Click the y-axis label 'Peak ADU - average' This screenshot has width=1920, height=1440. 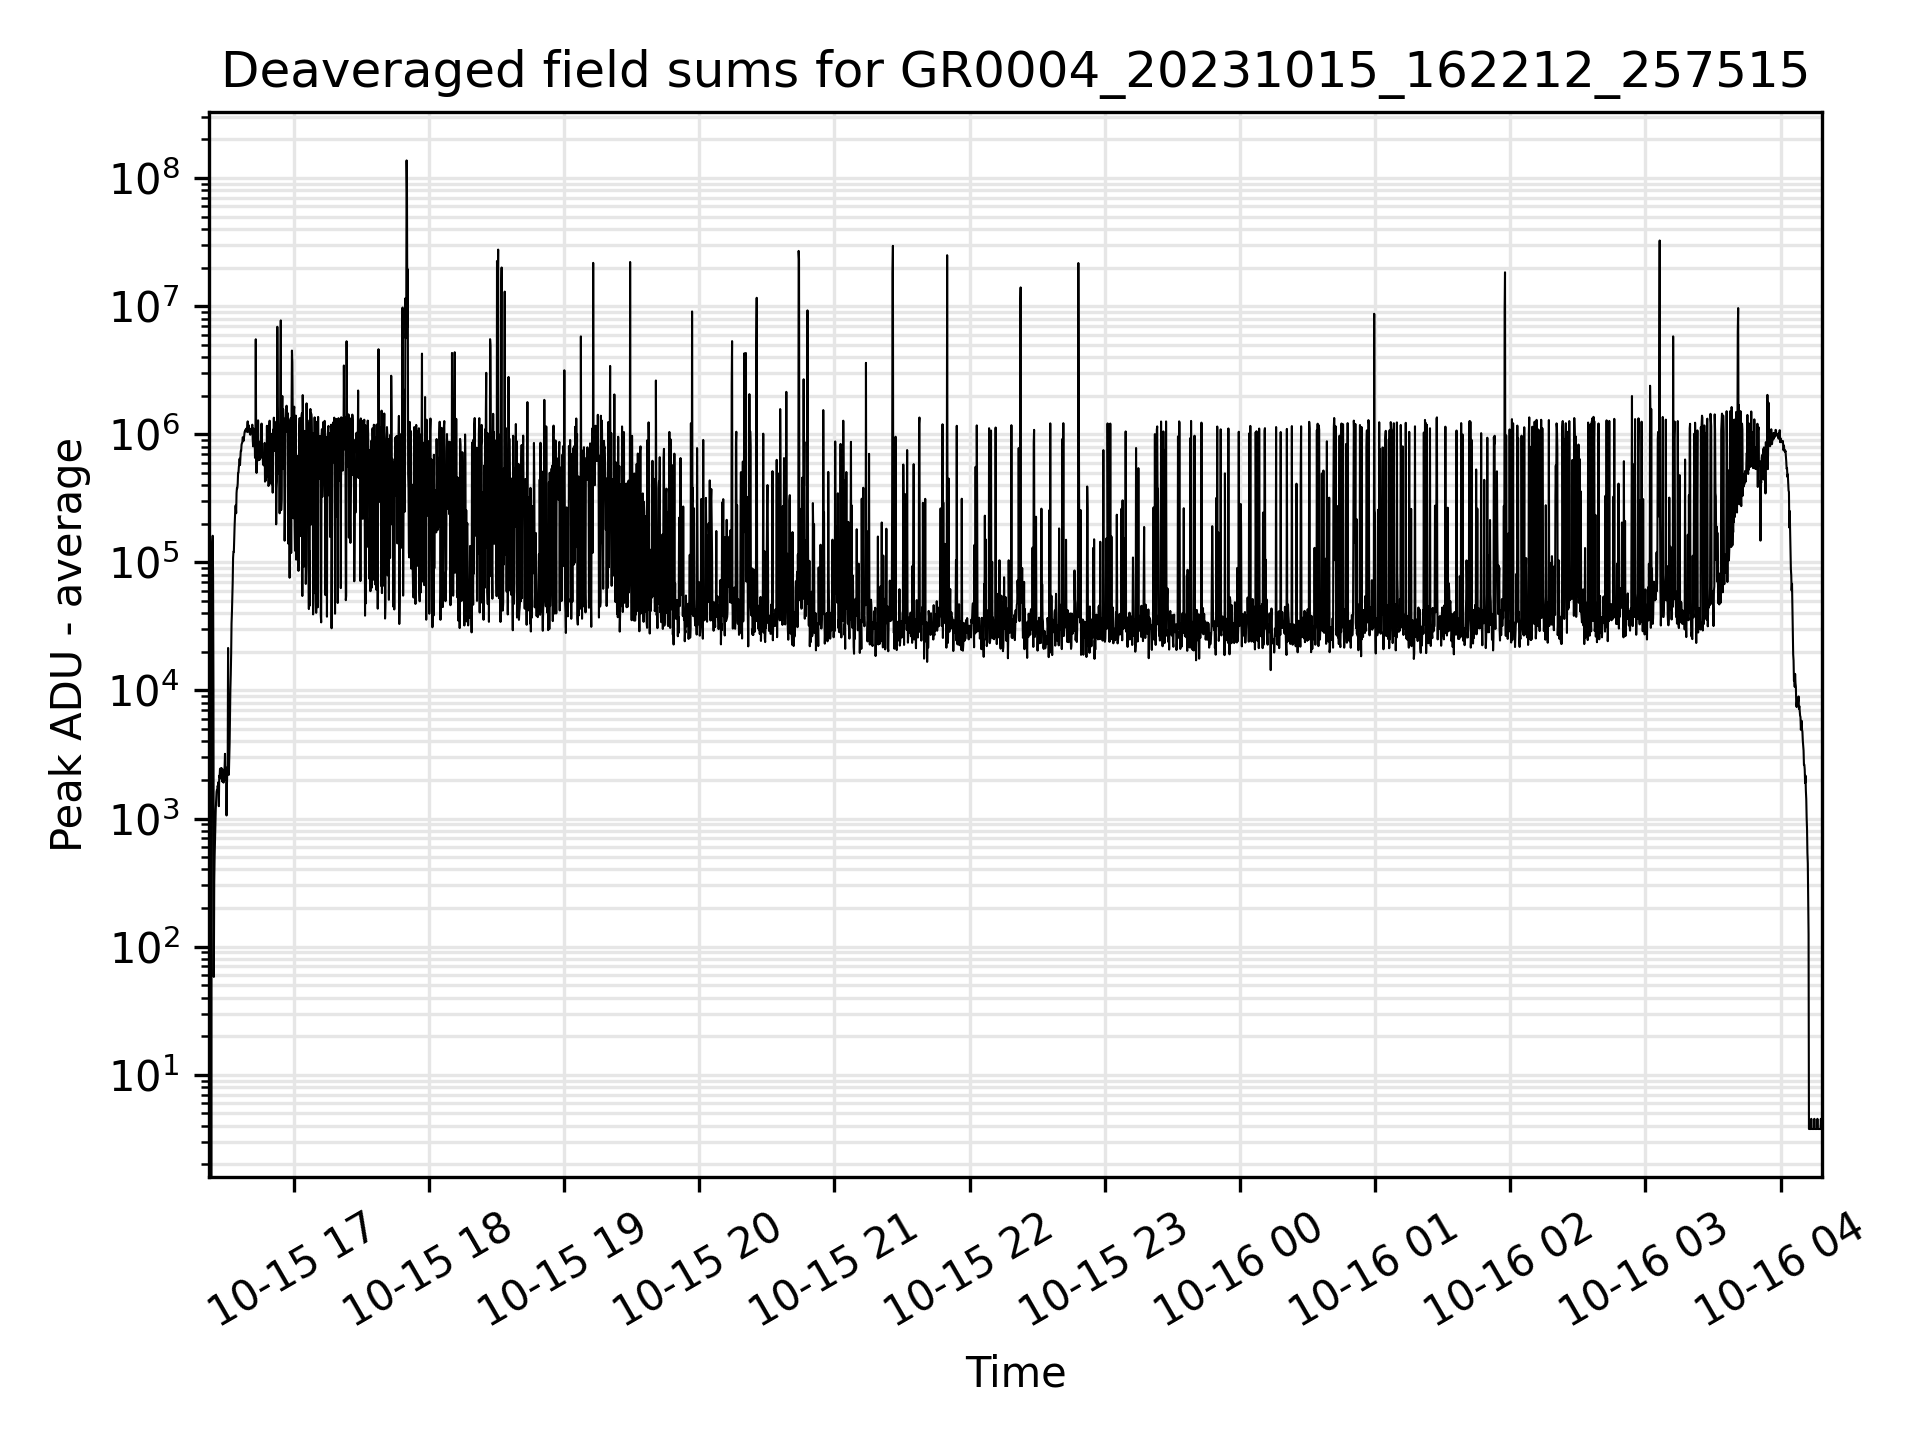point(67,645)
